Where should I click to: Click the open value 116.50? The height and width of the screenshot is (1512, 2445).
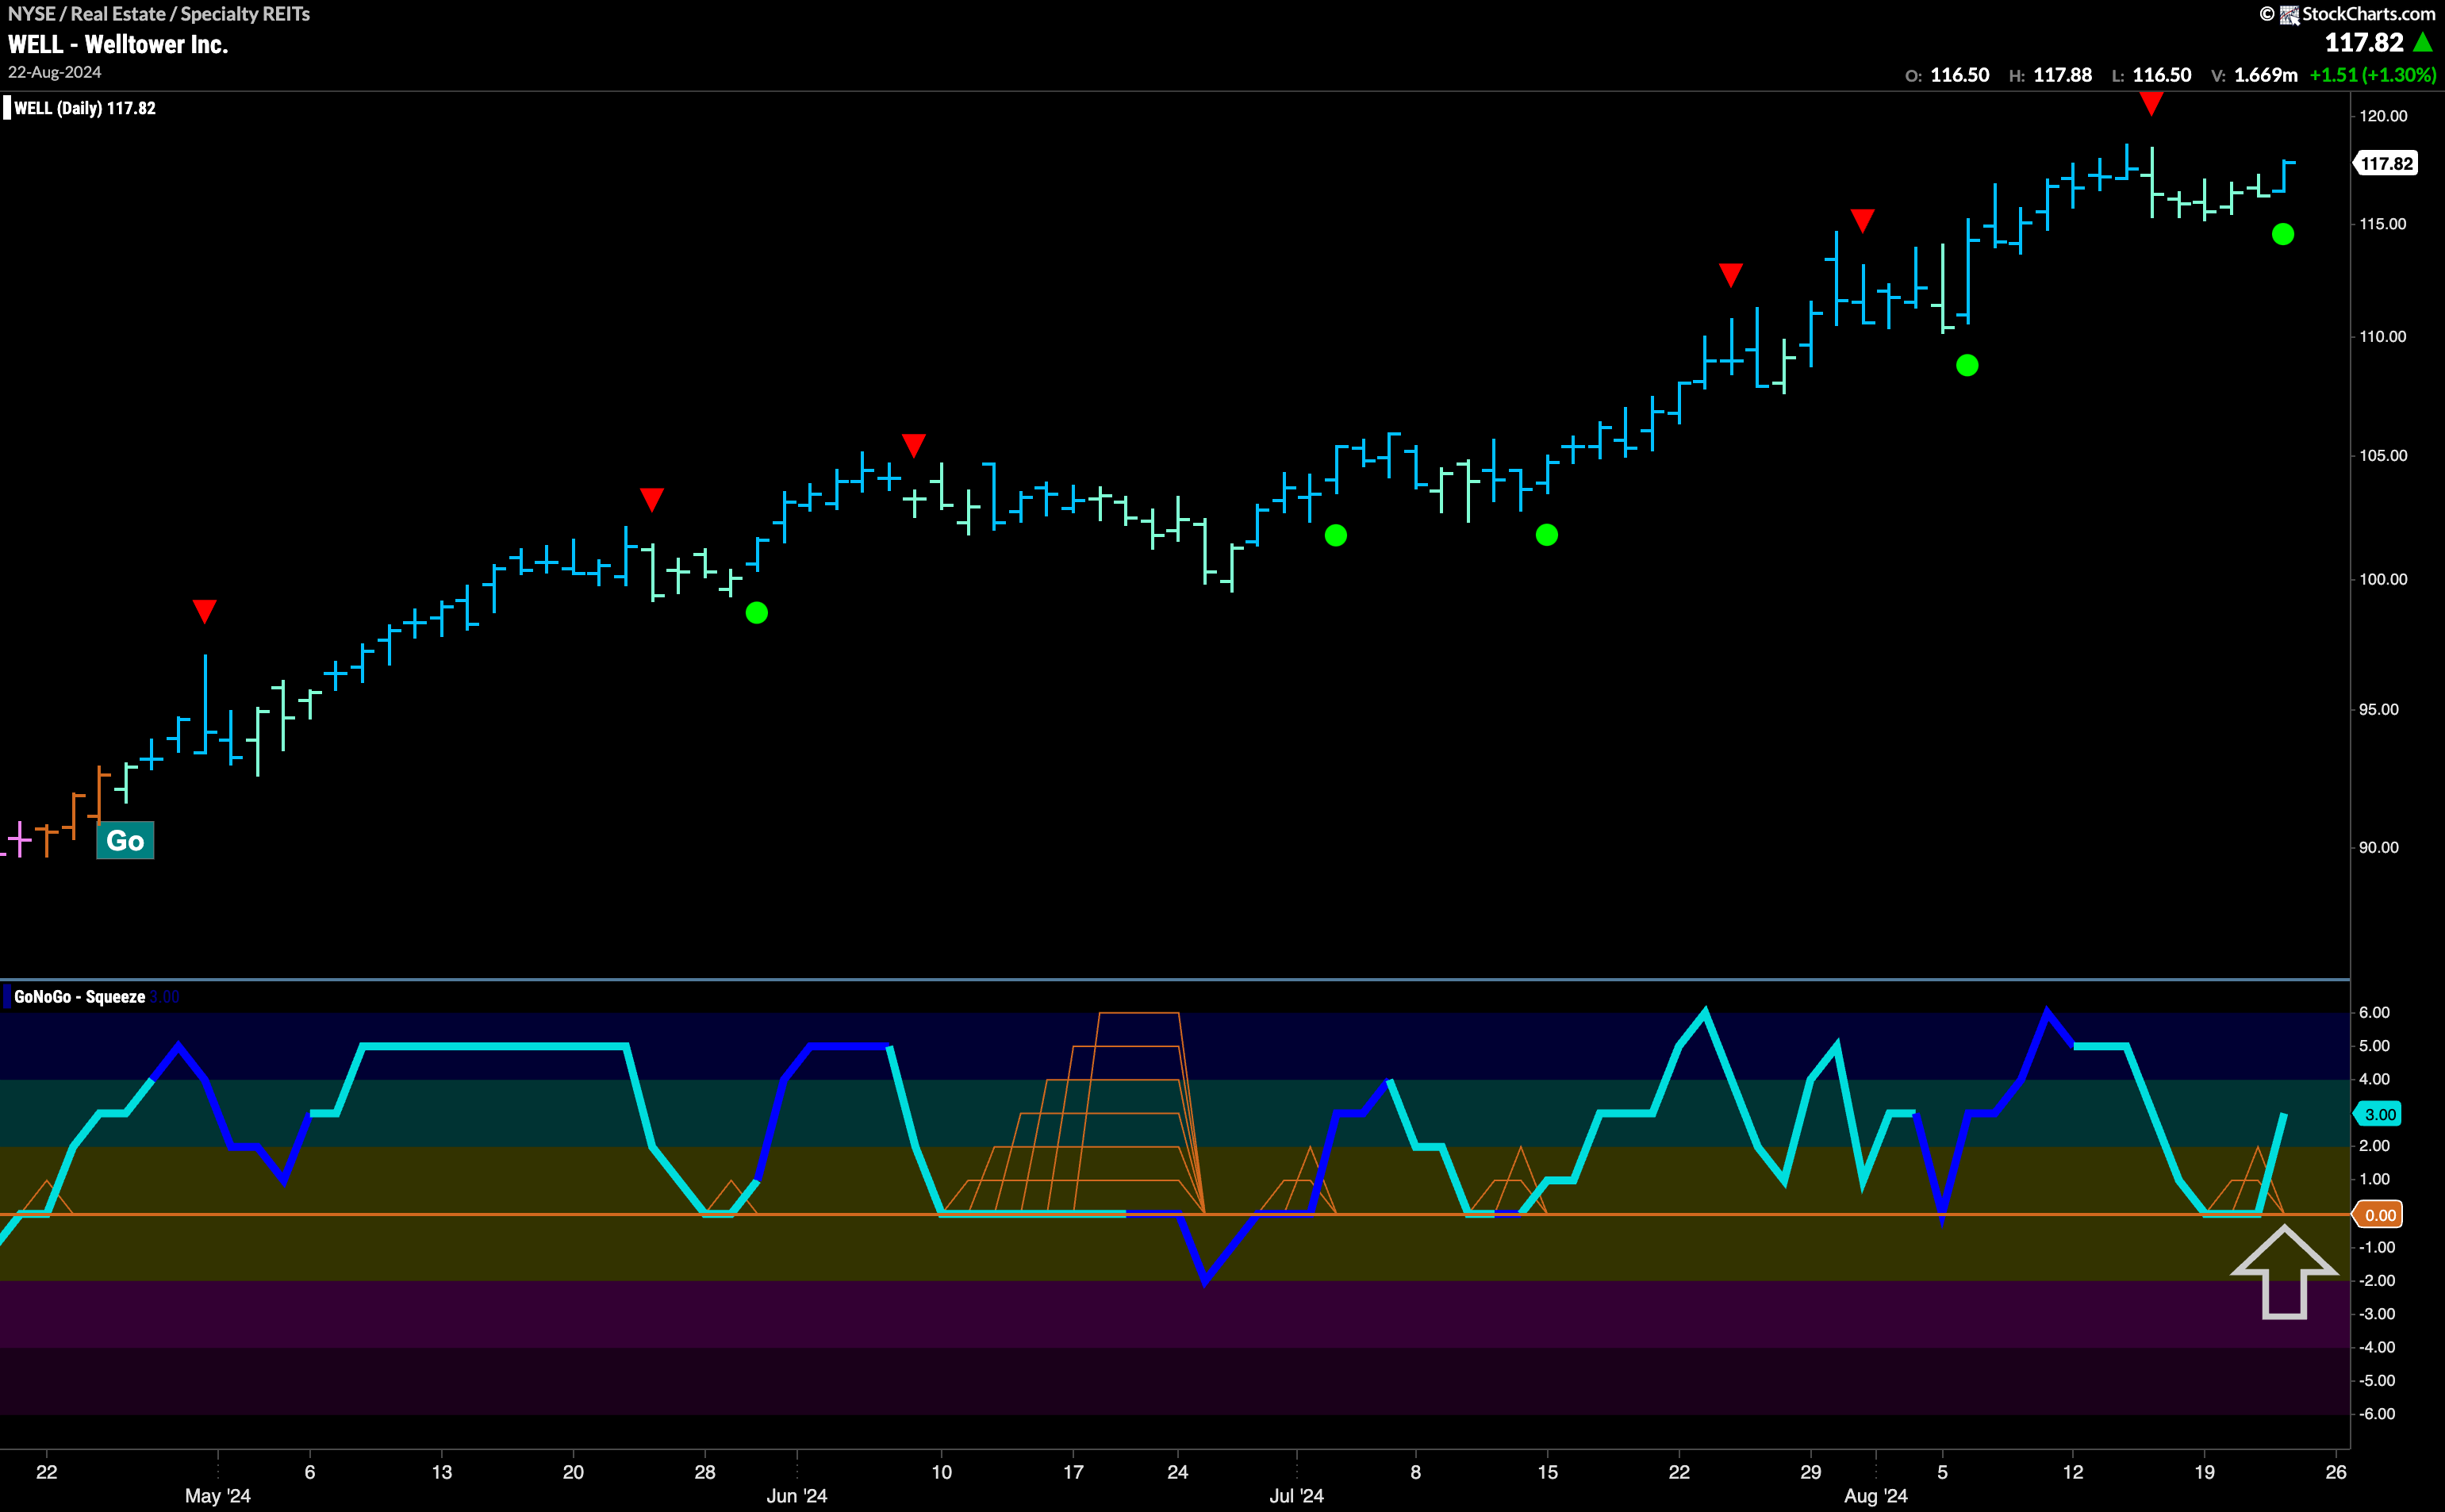coord(1959,75)
